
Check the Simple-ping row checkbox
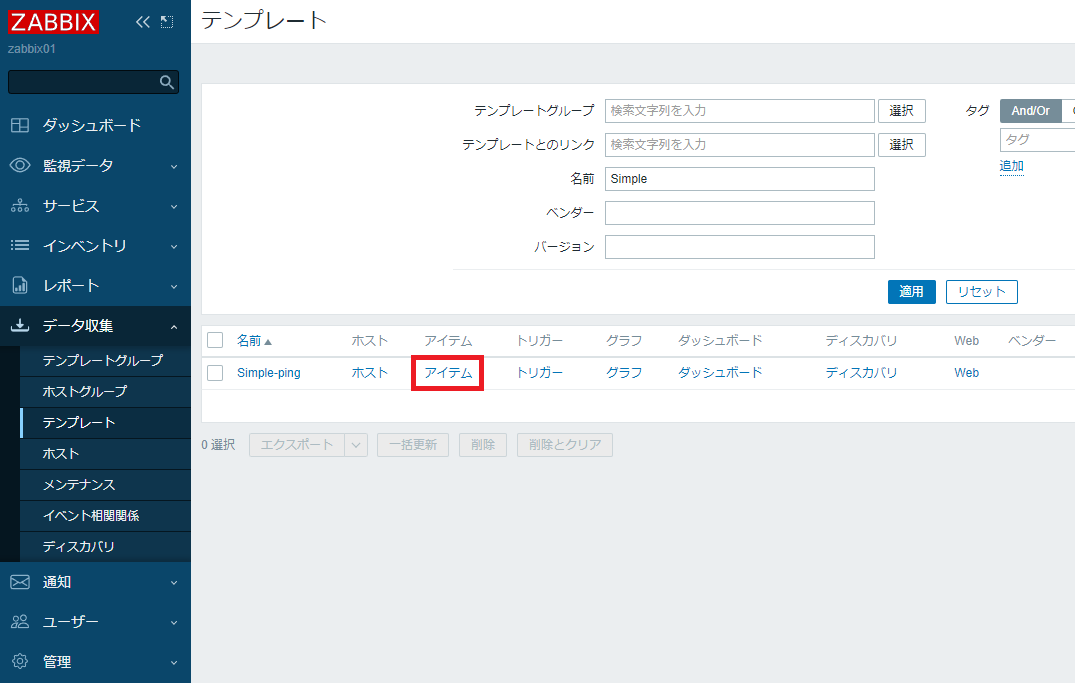(215, 372)
